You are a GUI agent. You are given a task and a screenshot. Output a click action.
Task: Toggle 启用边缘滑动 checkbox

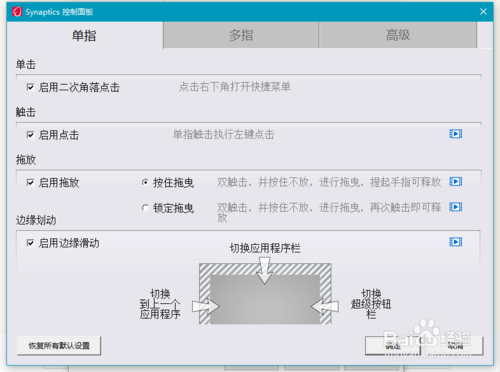tap(30, 243)
